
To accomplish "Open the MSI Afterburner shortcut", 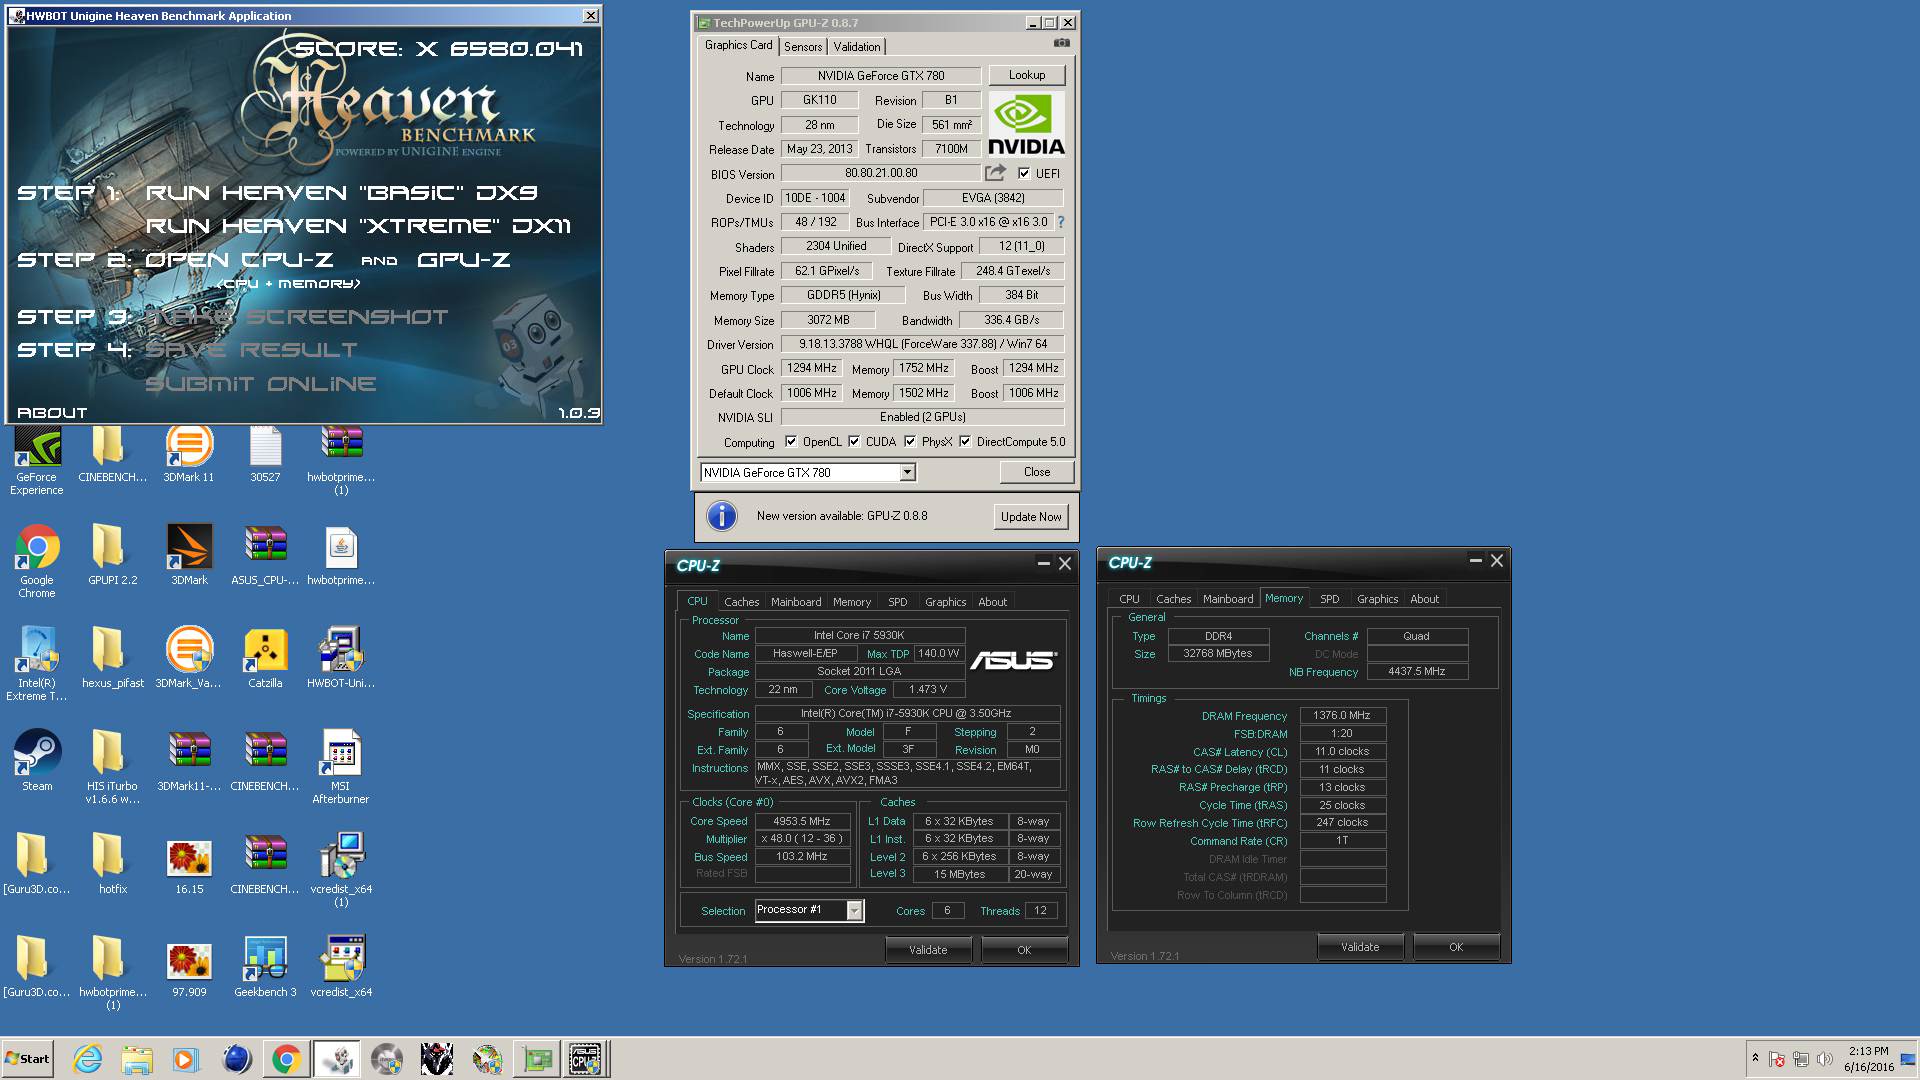I will pos(341,766).
